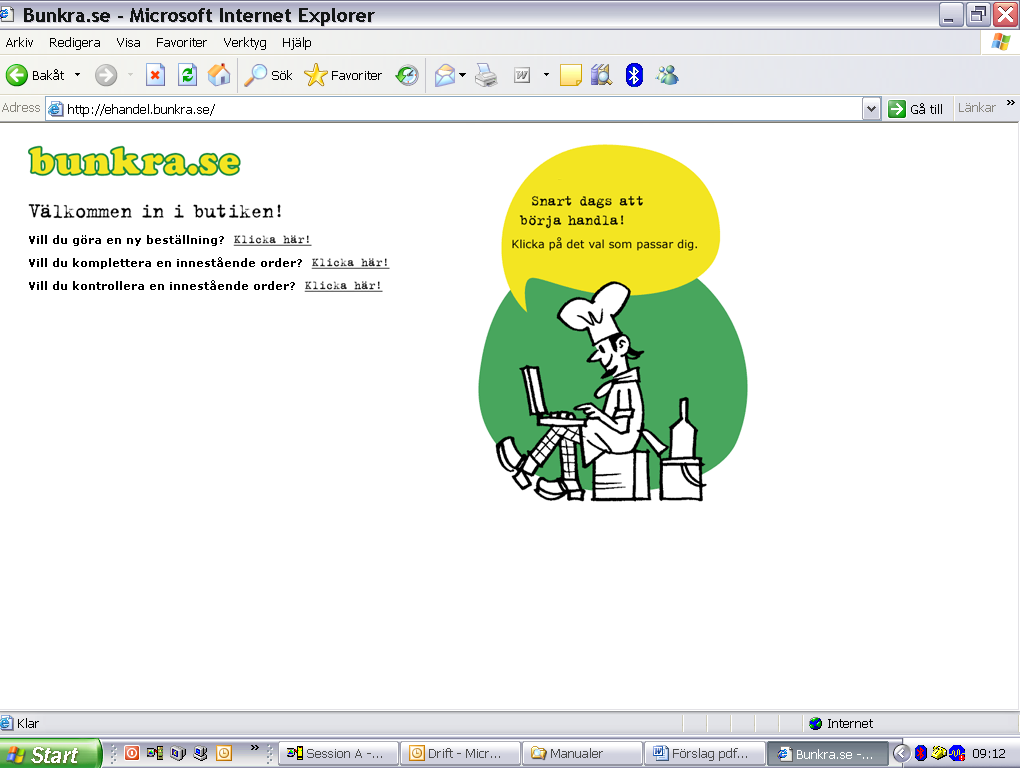Click the yellow note Discuss icon

point(570,75)
